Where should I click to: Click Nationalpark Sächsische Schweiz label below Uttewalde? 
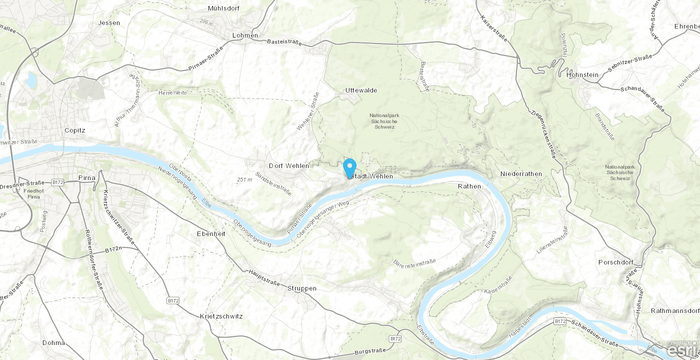(x=384, y=121)
